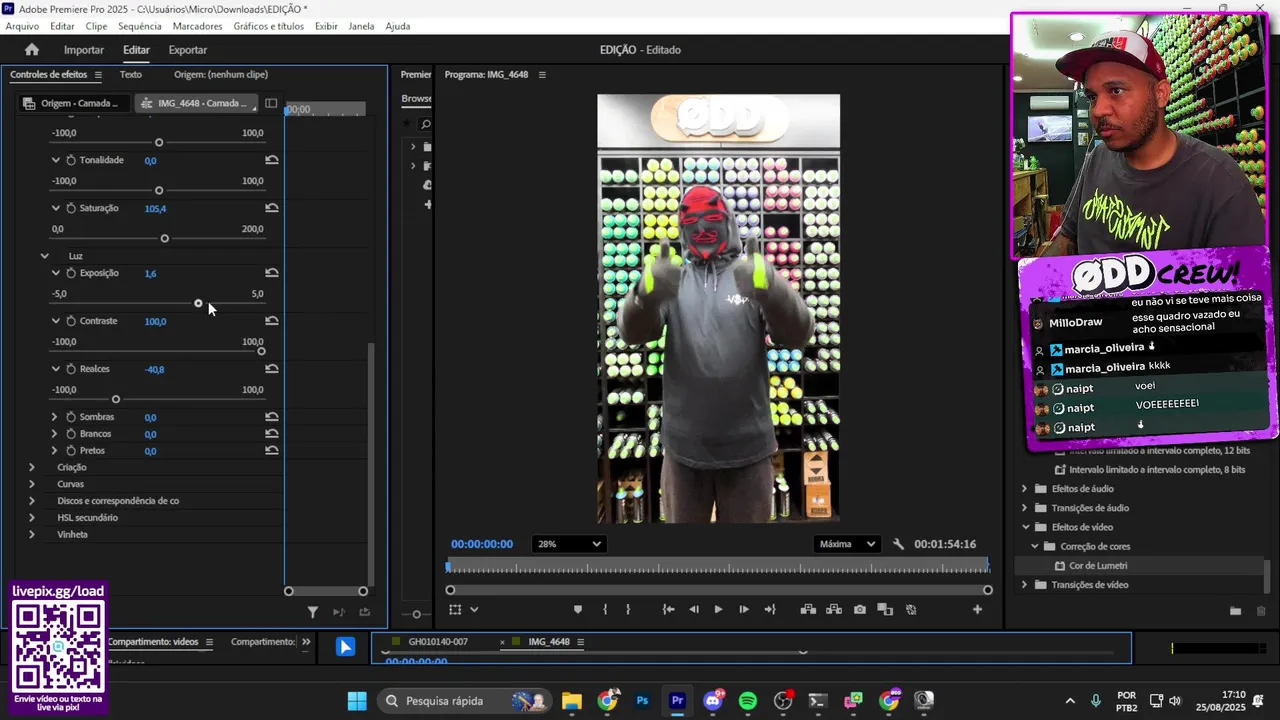This screenshot has height=720, width=1280.
Task: Play the program monitor video
Action: [x=718, y=610]
